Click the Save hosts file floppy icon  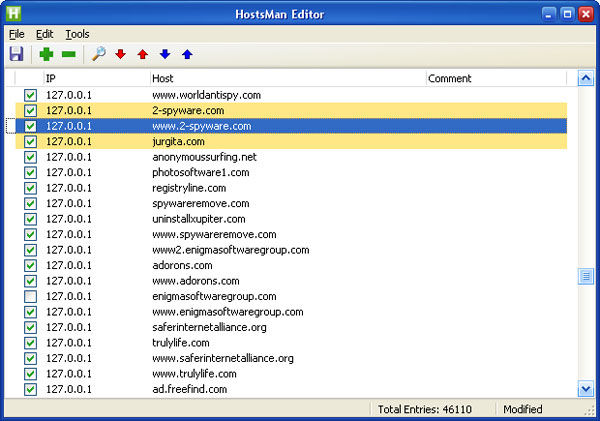click(x=16, y=54)
